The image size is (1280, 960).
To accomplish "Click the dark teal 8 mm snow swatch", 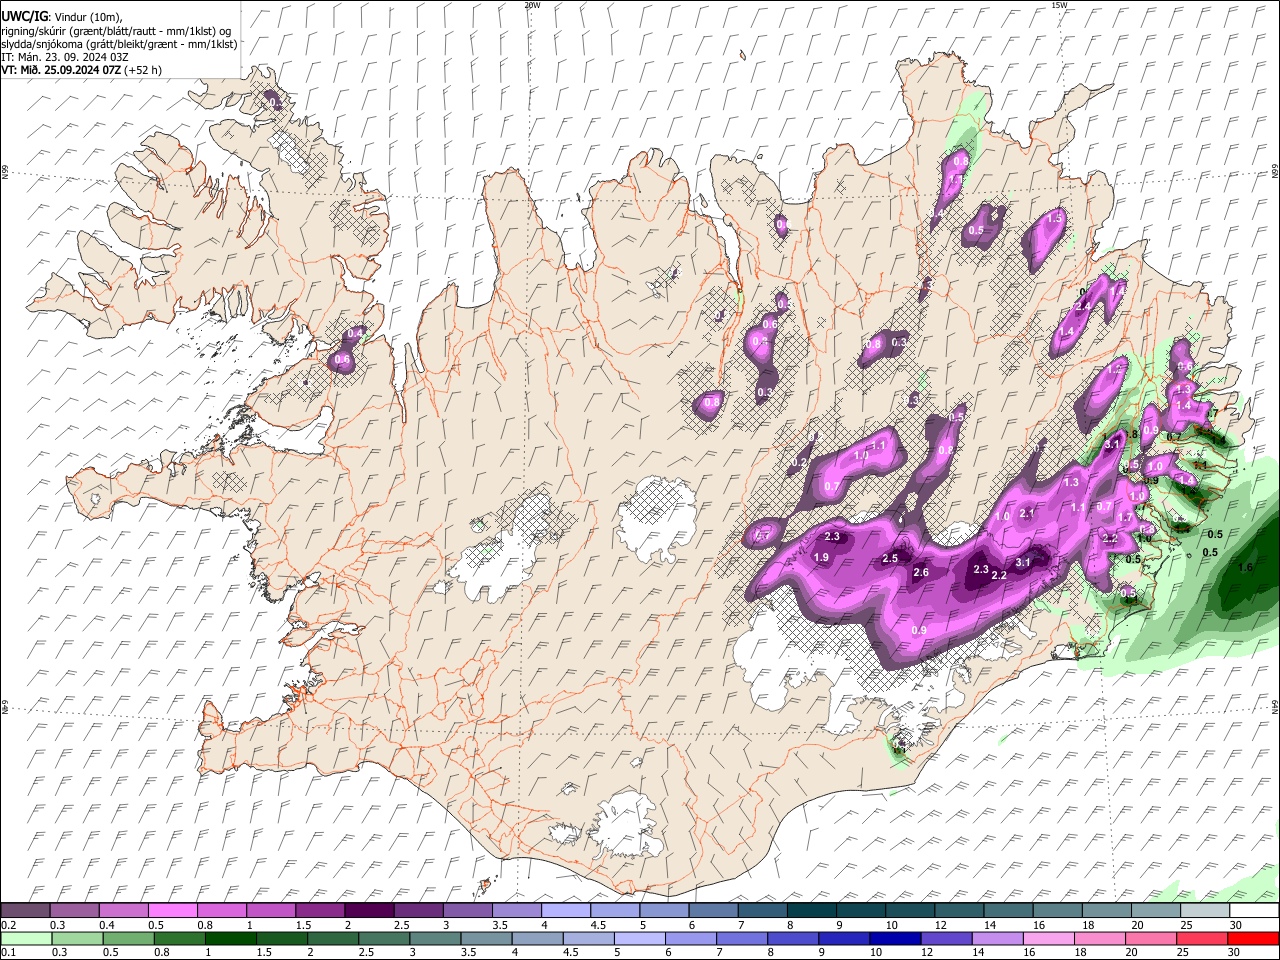I will tap(811, 910).
